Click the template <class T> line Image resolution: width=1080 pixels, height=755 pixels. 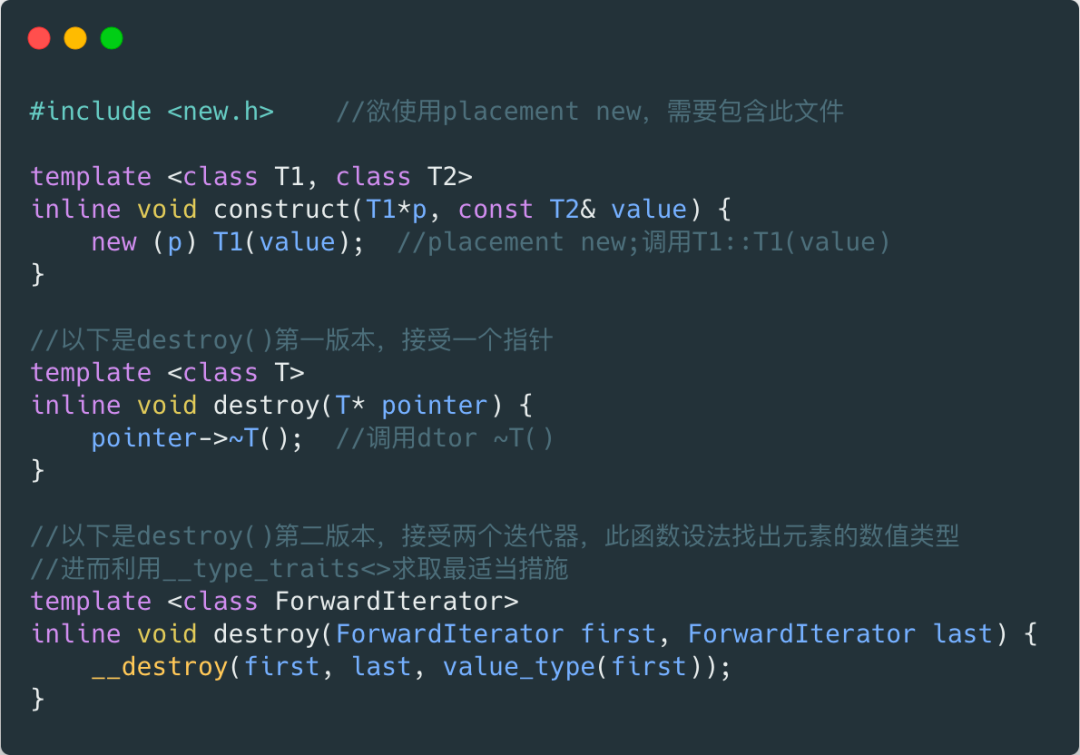pyautogui.click(x=167, y=373)
